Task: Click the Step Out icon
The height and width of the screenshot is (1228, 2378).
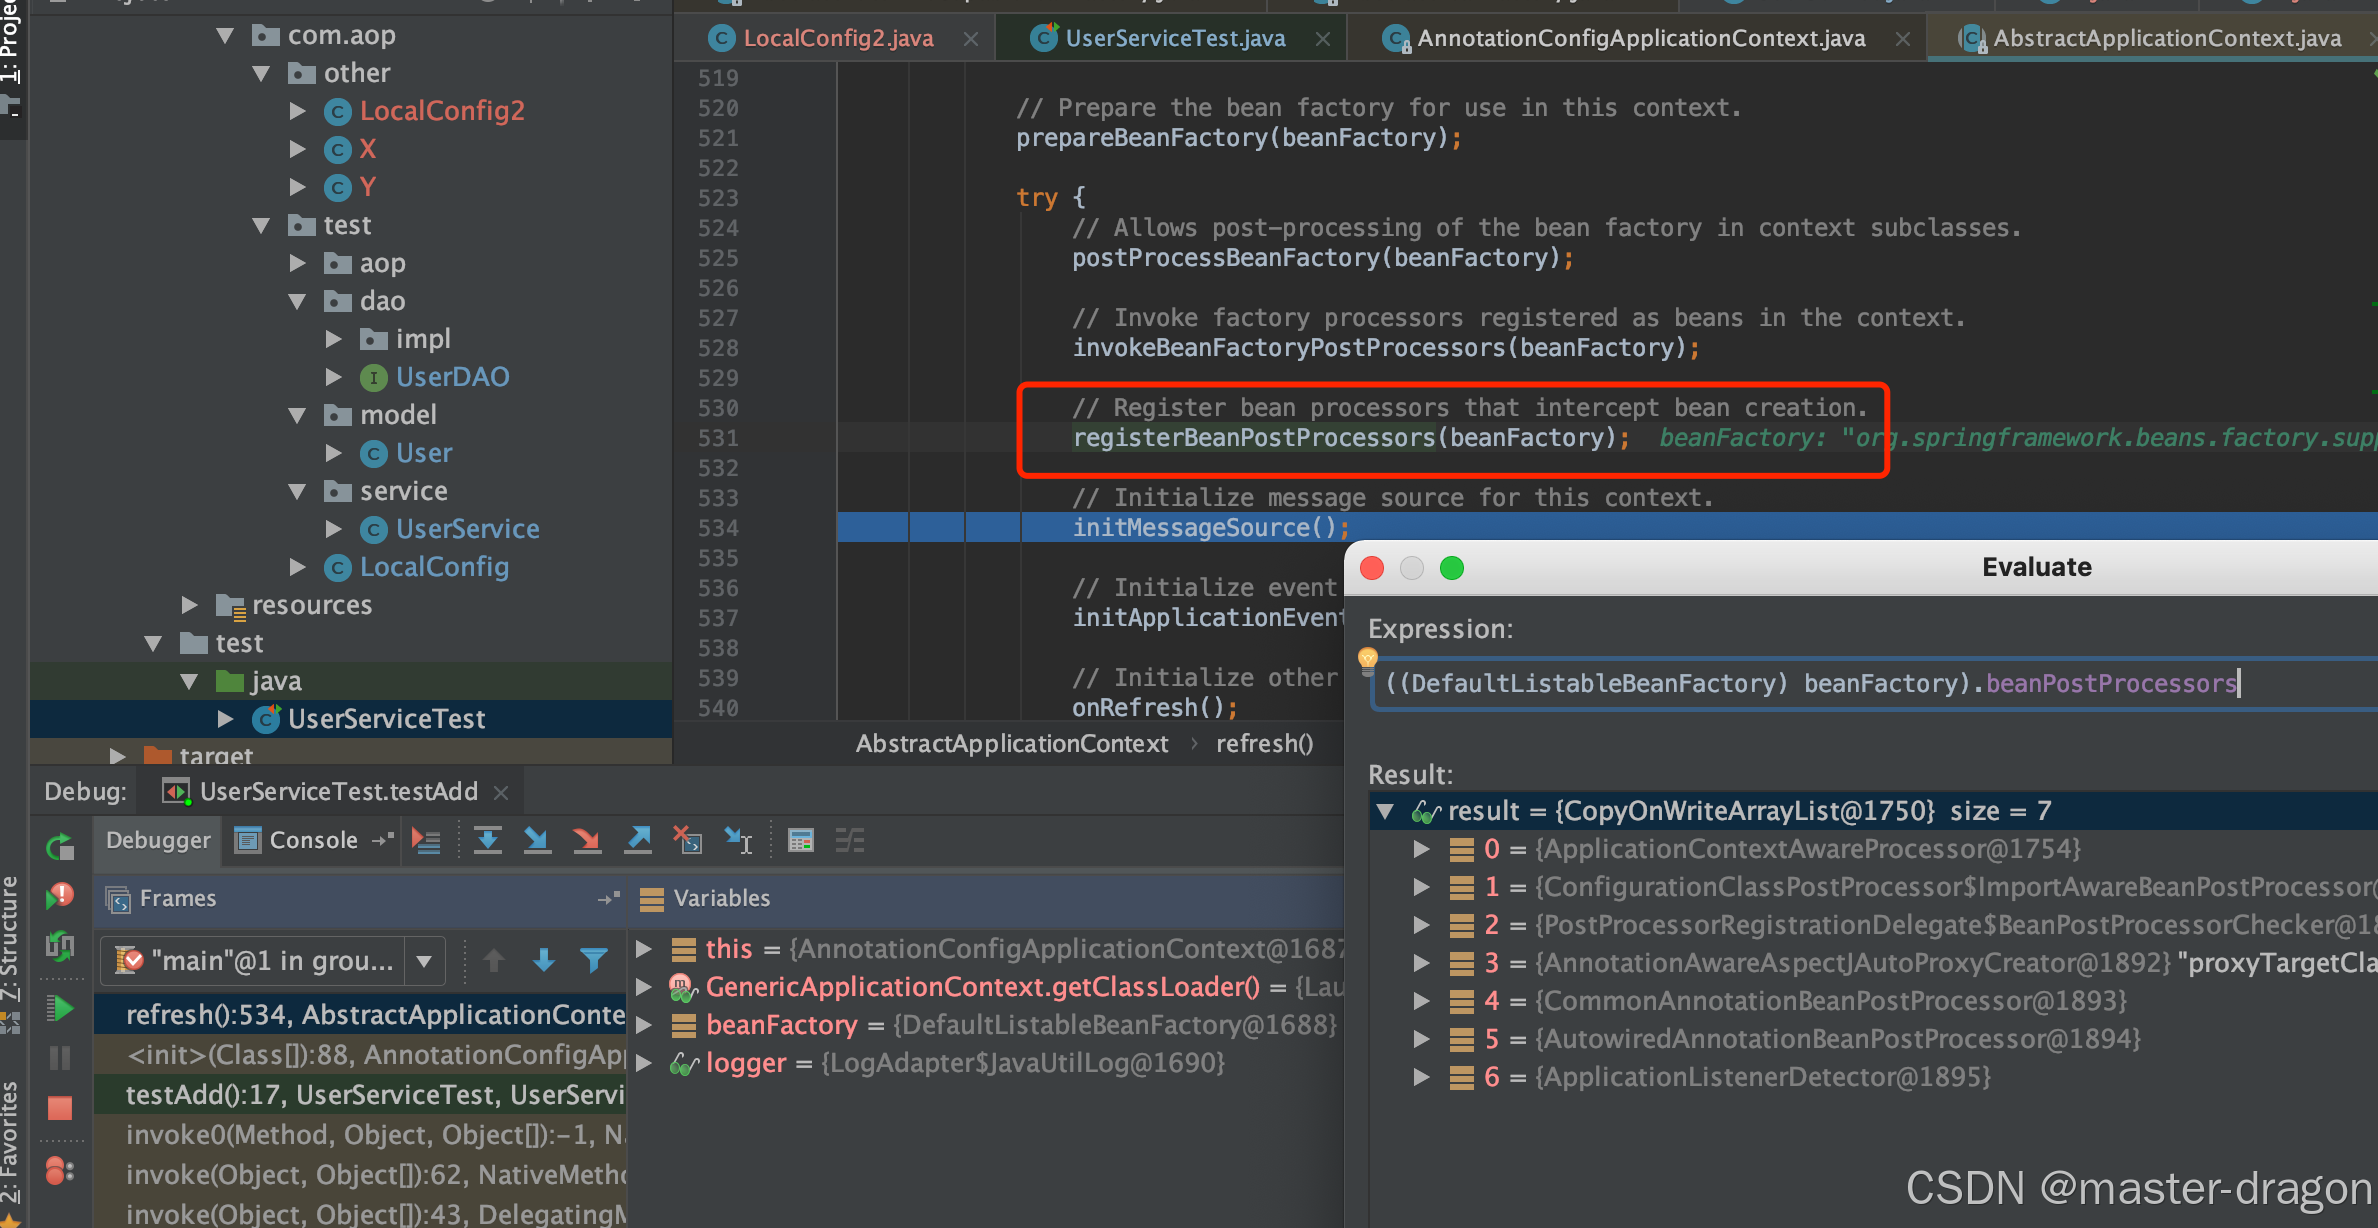Action: [638, 840]
